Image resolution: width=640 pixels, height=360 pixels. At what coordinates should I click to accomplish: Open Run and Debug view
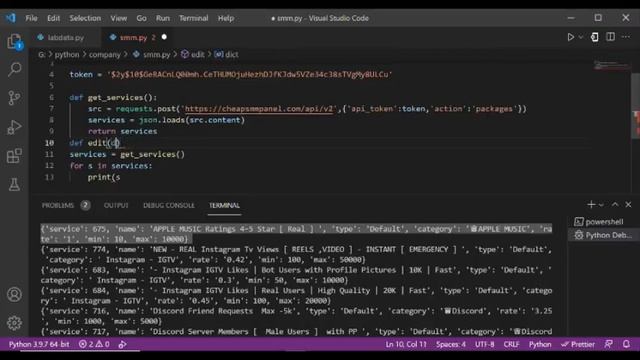[14, 127]
